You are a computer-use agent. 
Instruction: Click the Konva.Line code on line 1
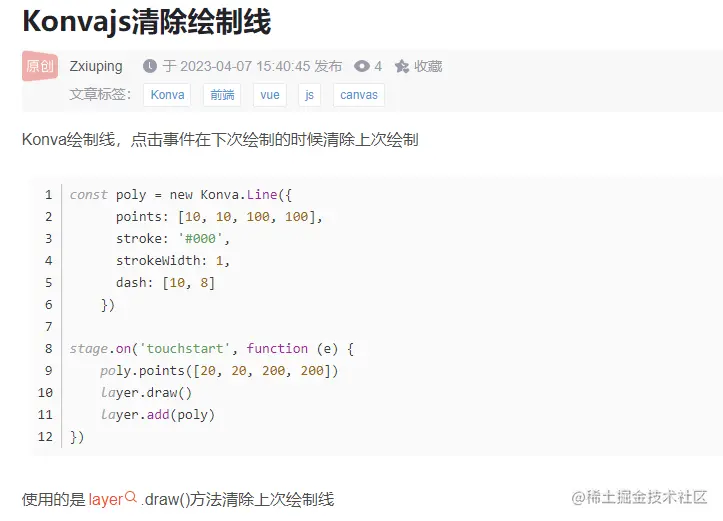[x=239, y=194]
